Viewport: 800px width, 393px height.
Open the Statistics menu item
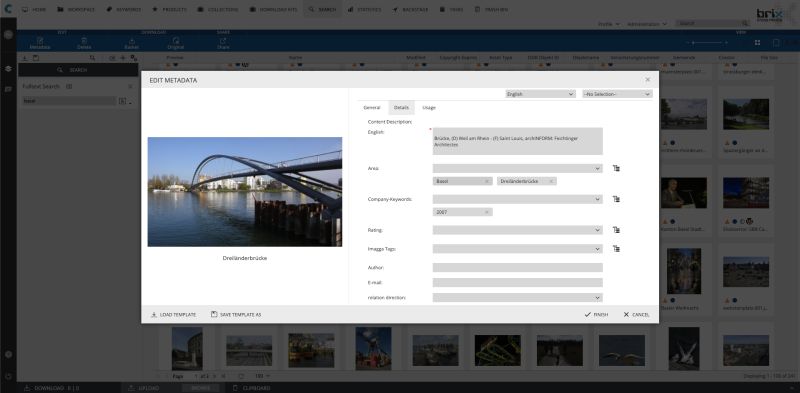tap(364, 9)
